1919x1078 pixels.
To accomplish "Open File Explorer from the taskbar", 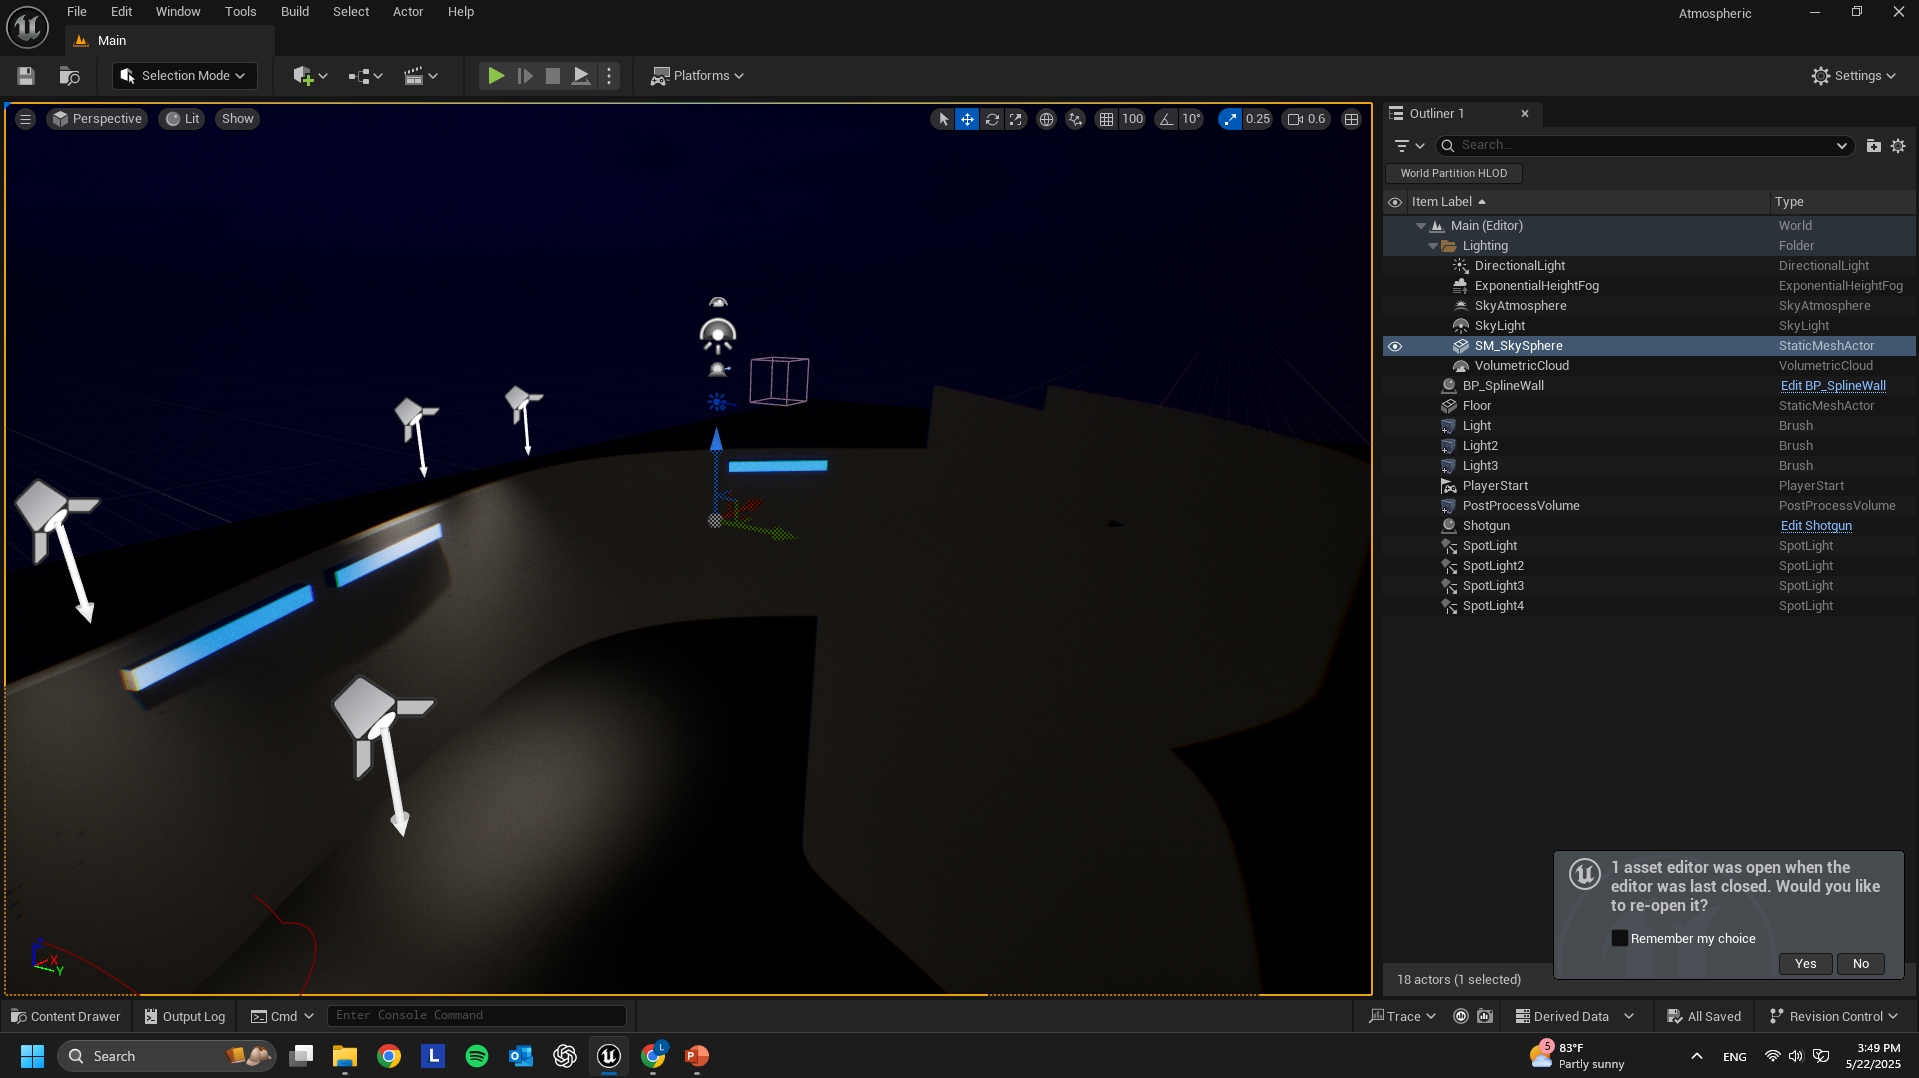I will click(345, 1056).
